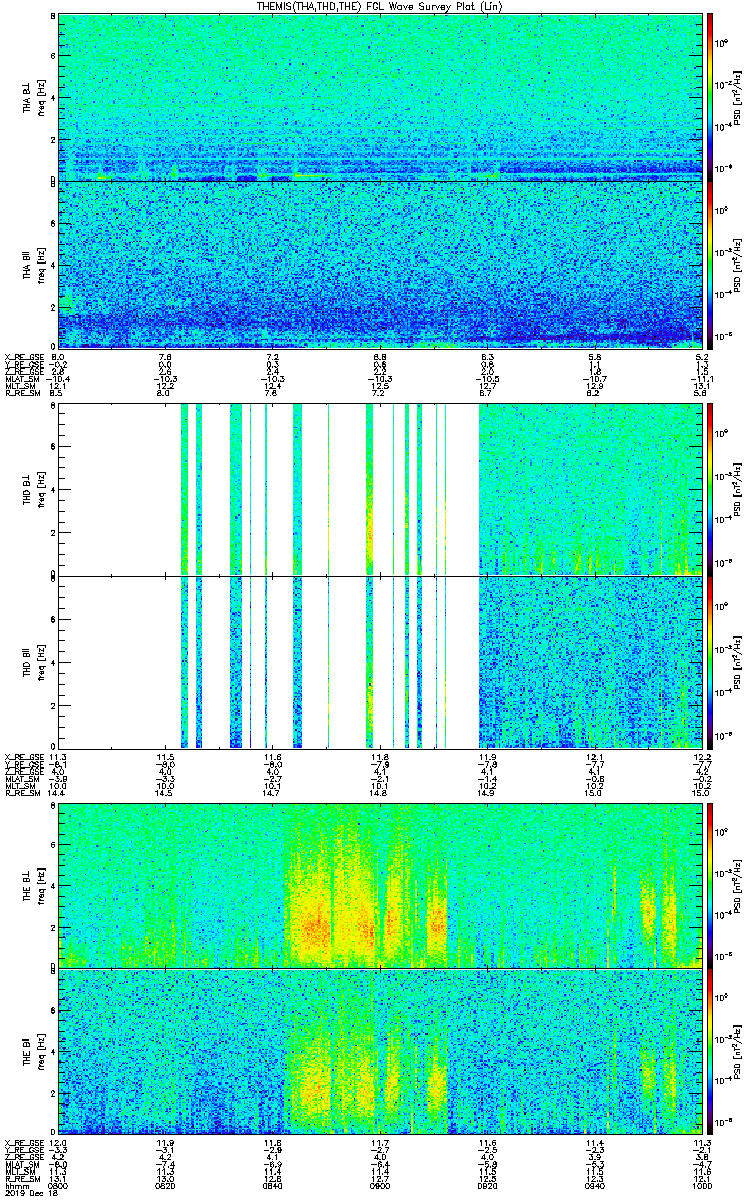
Task: Select the THA B-parallel spectrogram panel
Action: pos(379,264)
